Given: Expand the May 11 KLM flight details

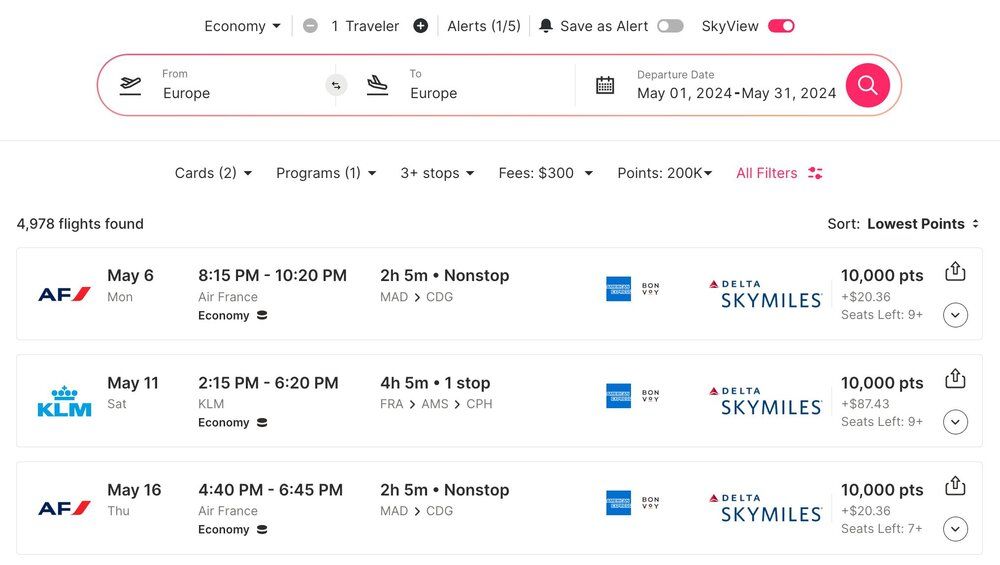Looking at the screenshot, I should [955, 422].
